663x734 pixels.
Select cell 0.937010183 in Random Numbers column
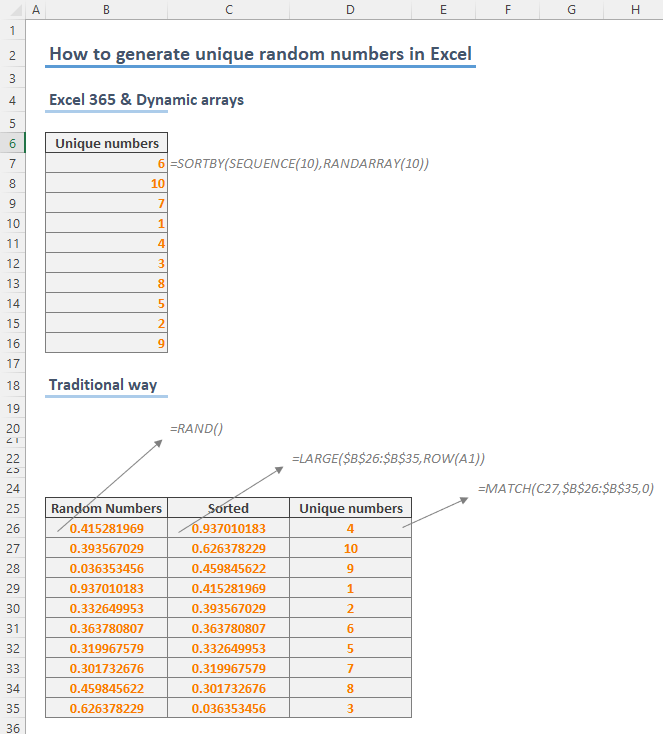pos(107,588)
